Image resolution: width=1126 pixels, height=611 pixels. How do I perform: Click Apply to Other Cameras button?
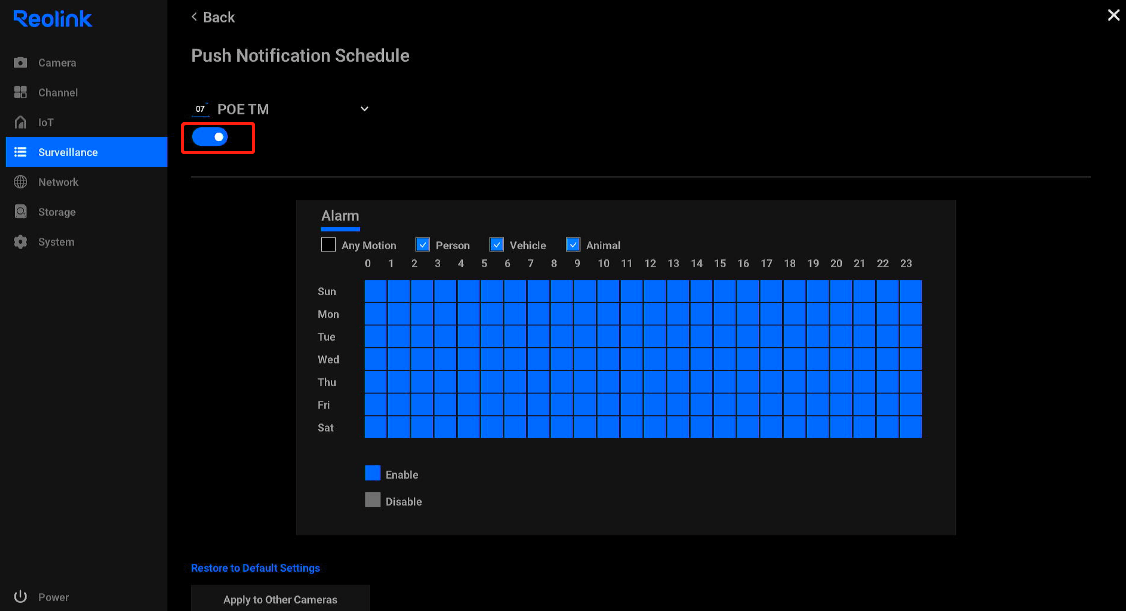[280, 599]
